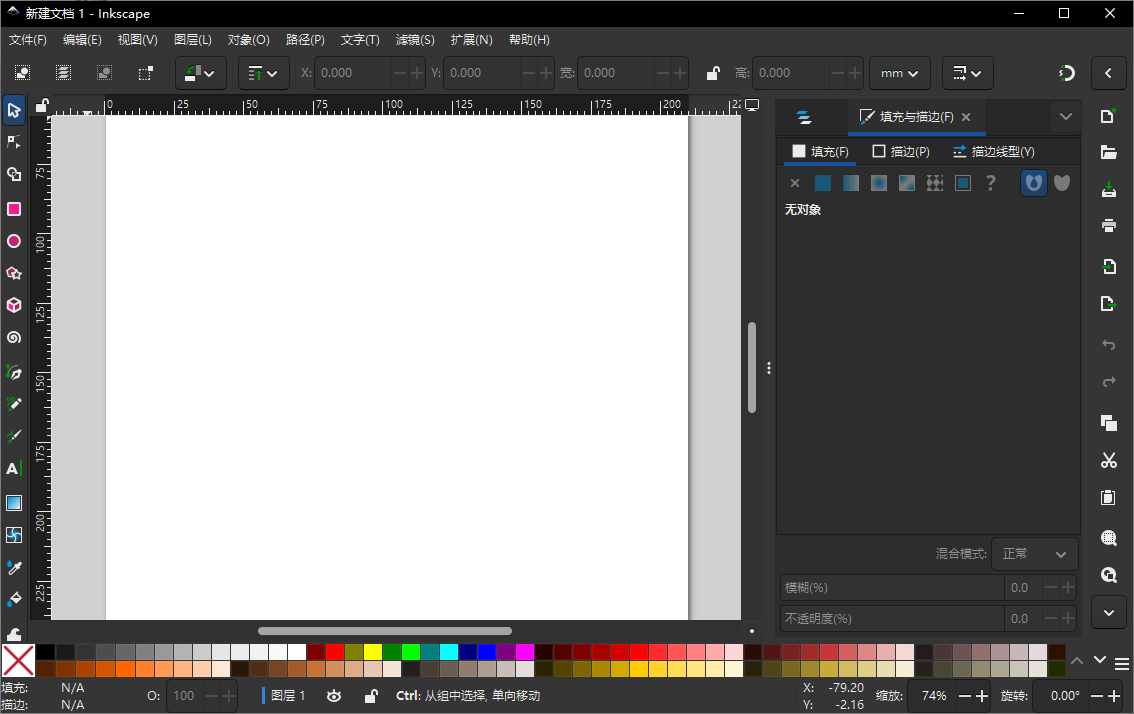The height and width of the screenshot is (714, 1134).
Task: Expand the dock panel chevron menu
Action: click(1065, 116)
